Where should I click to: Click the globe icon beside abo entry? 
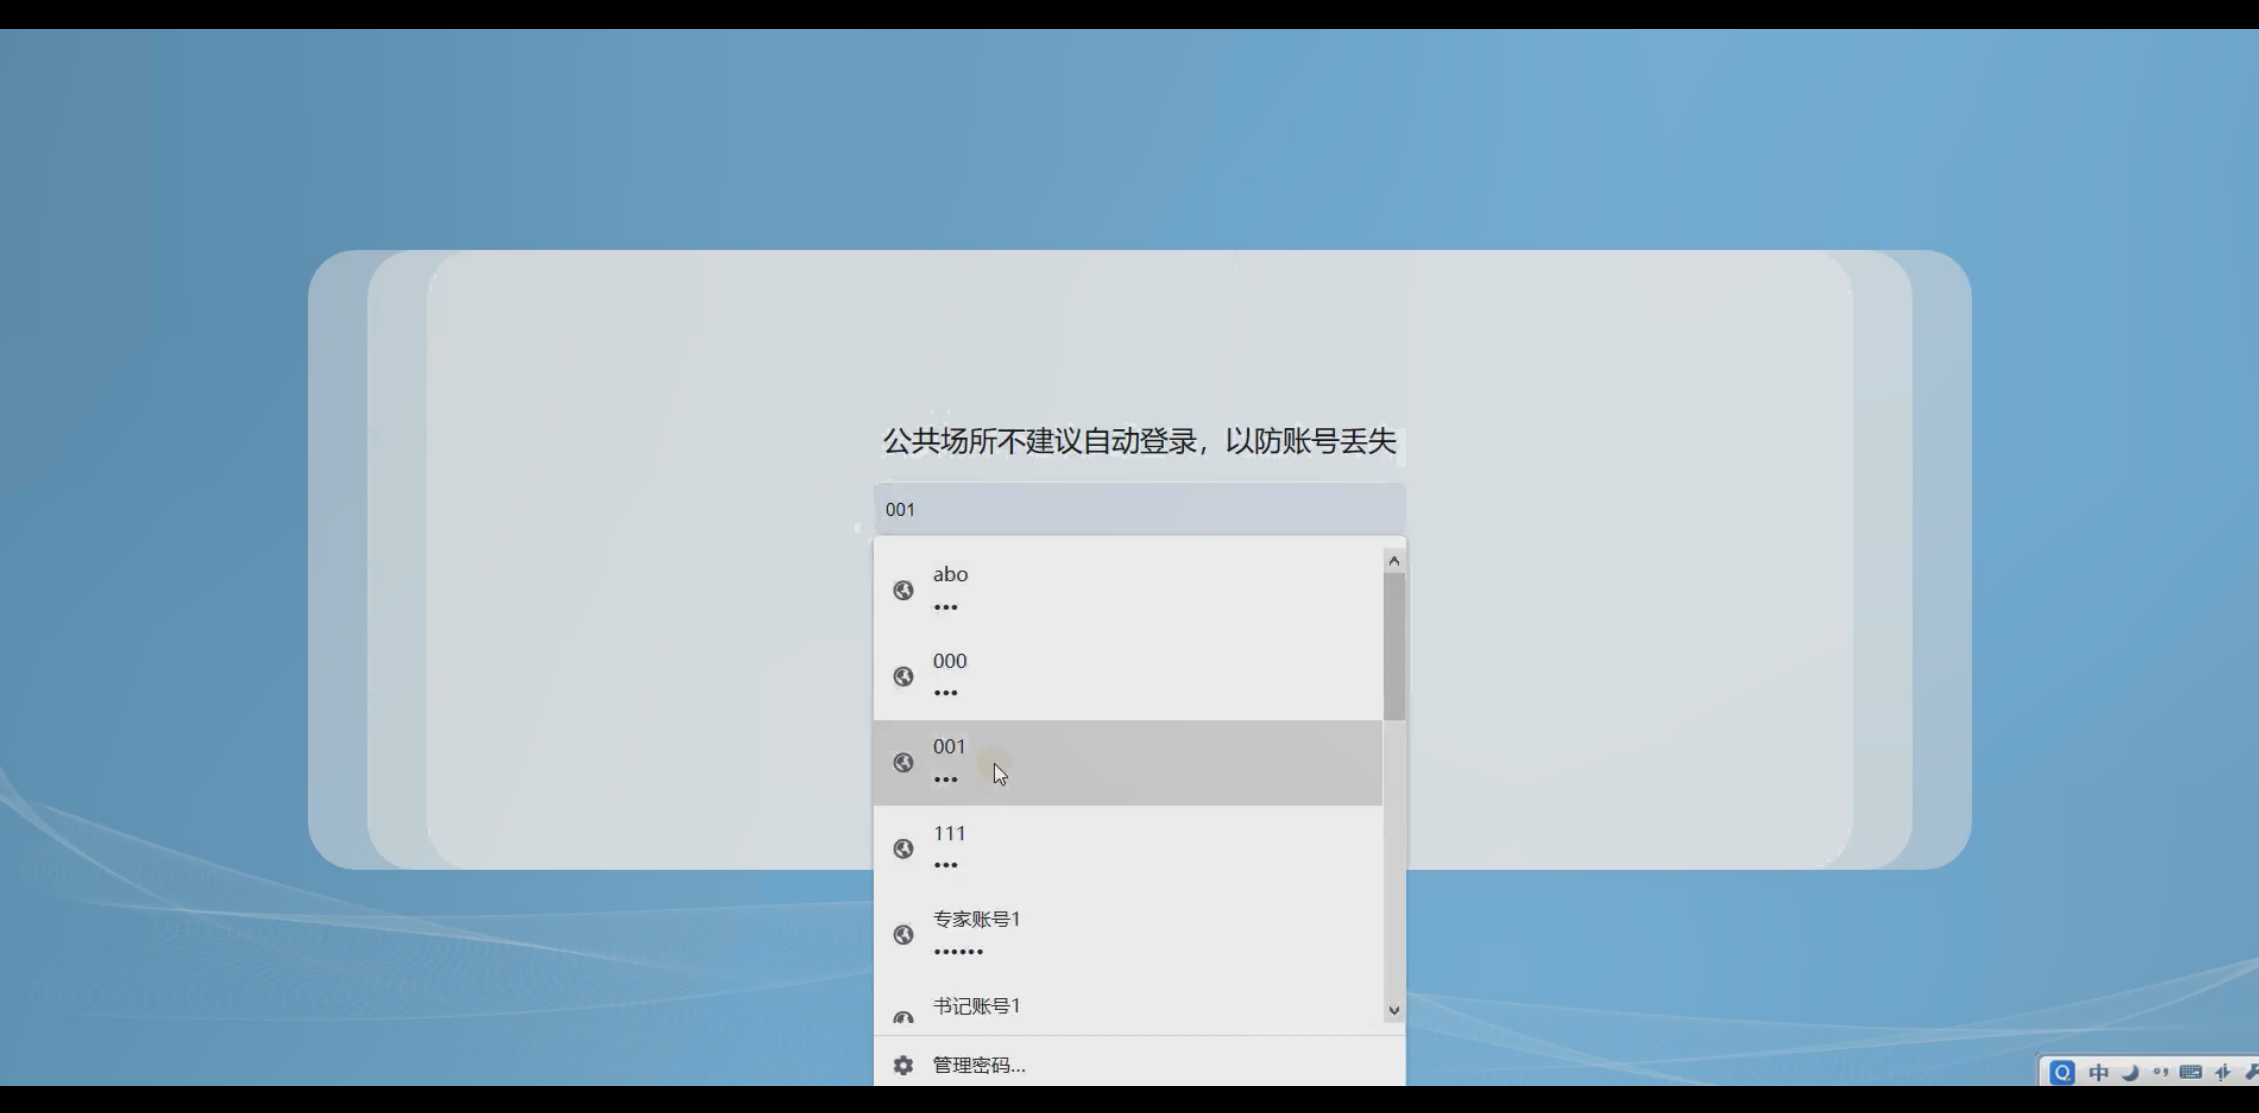(903, 590)
